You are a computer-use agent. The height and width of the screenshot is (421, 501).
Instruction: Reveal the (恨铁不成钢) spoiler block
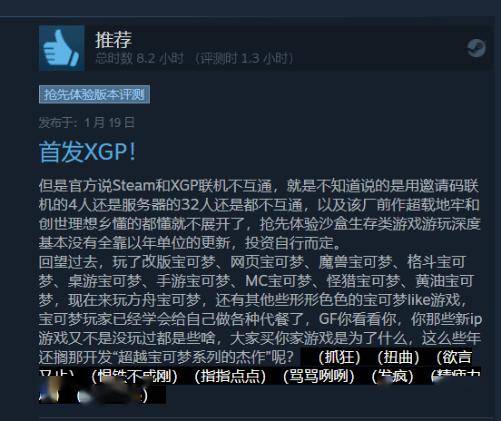coord(134,376)
